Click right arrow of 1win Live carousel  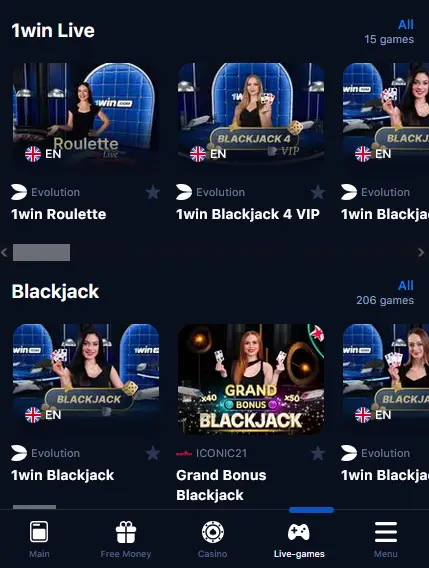(x=421, y=252)
